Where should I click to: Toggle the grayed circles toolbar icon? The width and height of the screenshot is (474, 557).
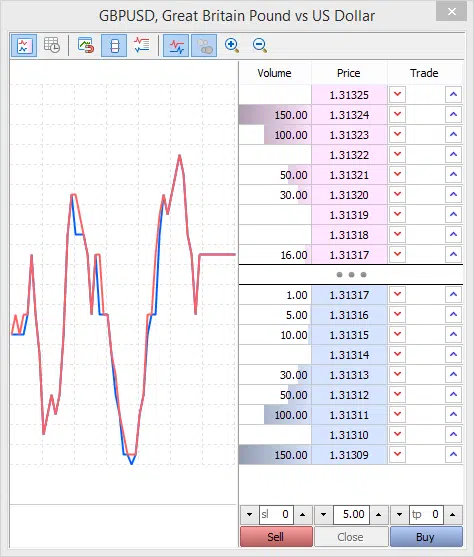pos(204,45)
